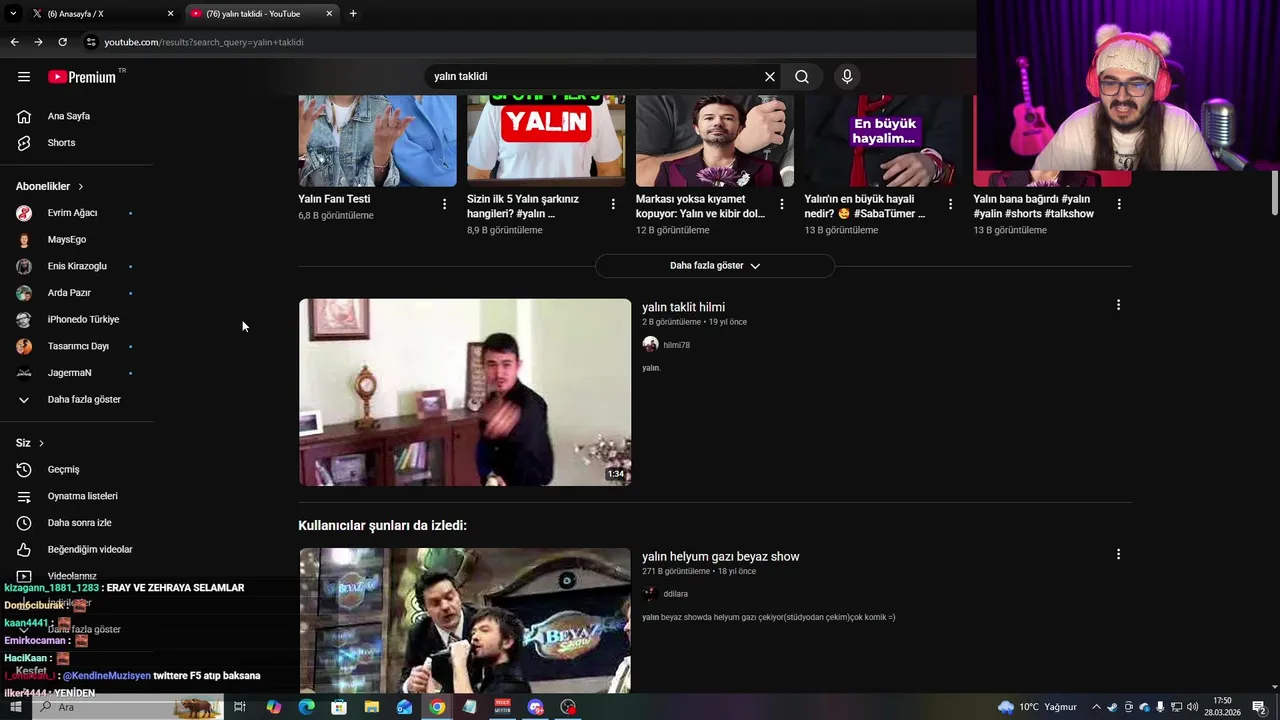
Task: Open the Siz section header
Action: (x=30, y=443)
